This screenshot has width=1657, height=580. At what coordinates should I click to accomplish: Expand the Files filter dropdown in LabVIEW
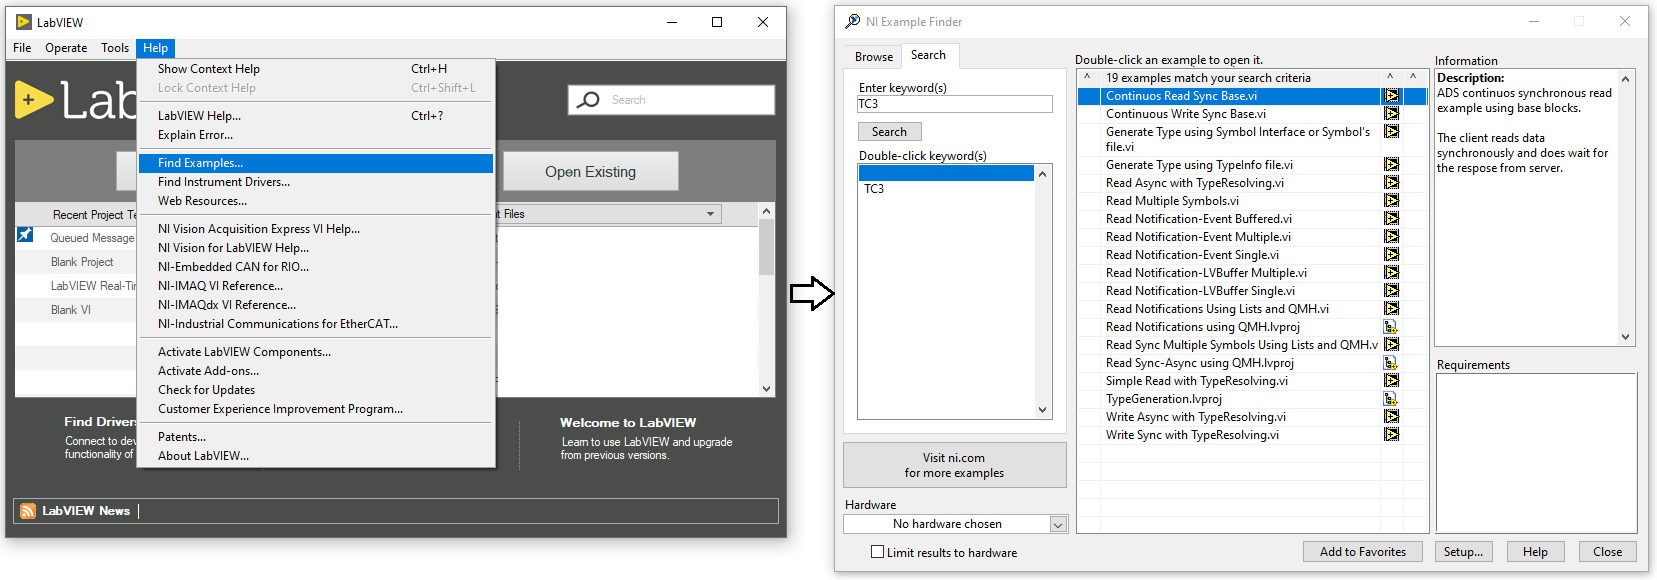710,214
